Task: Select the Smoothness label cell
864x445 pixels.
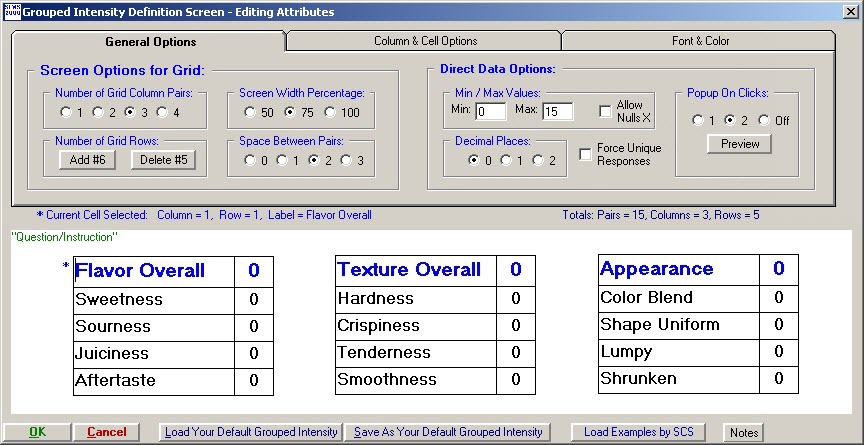Action: (416, 381)
